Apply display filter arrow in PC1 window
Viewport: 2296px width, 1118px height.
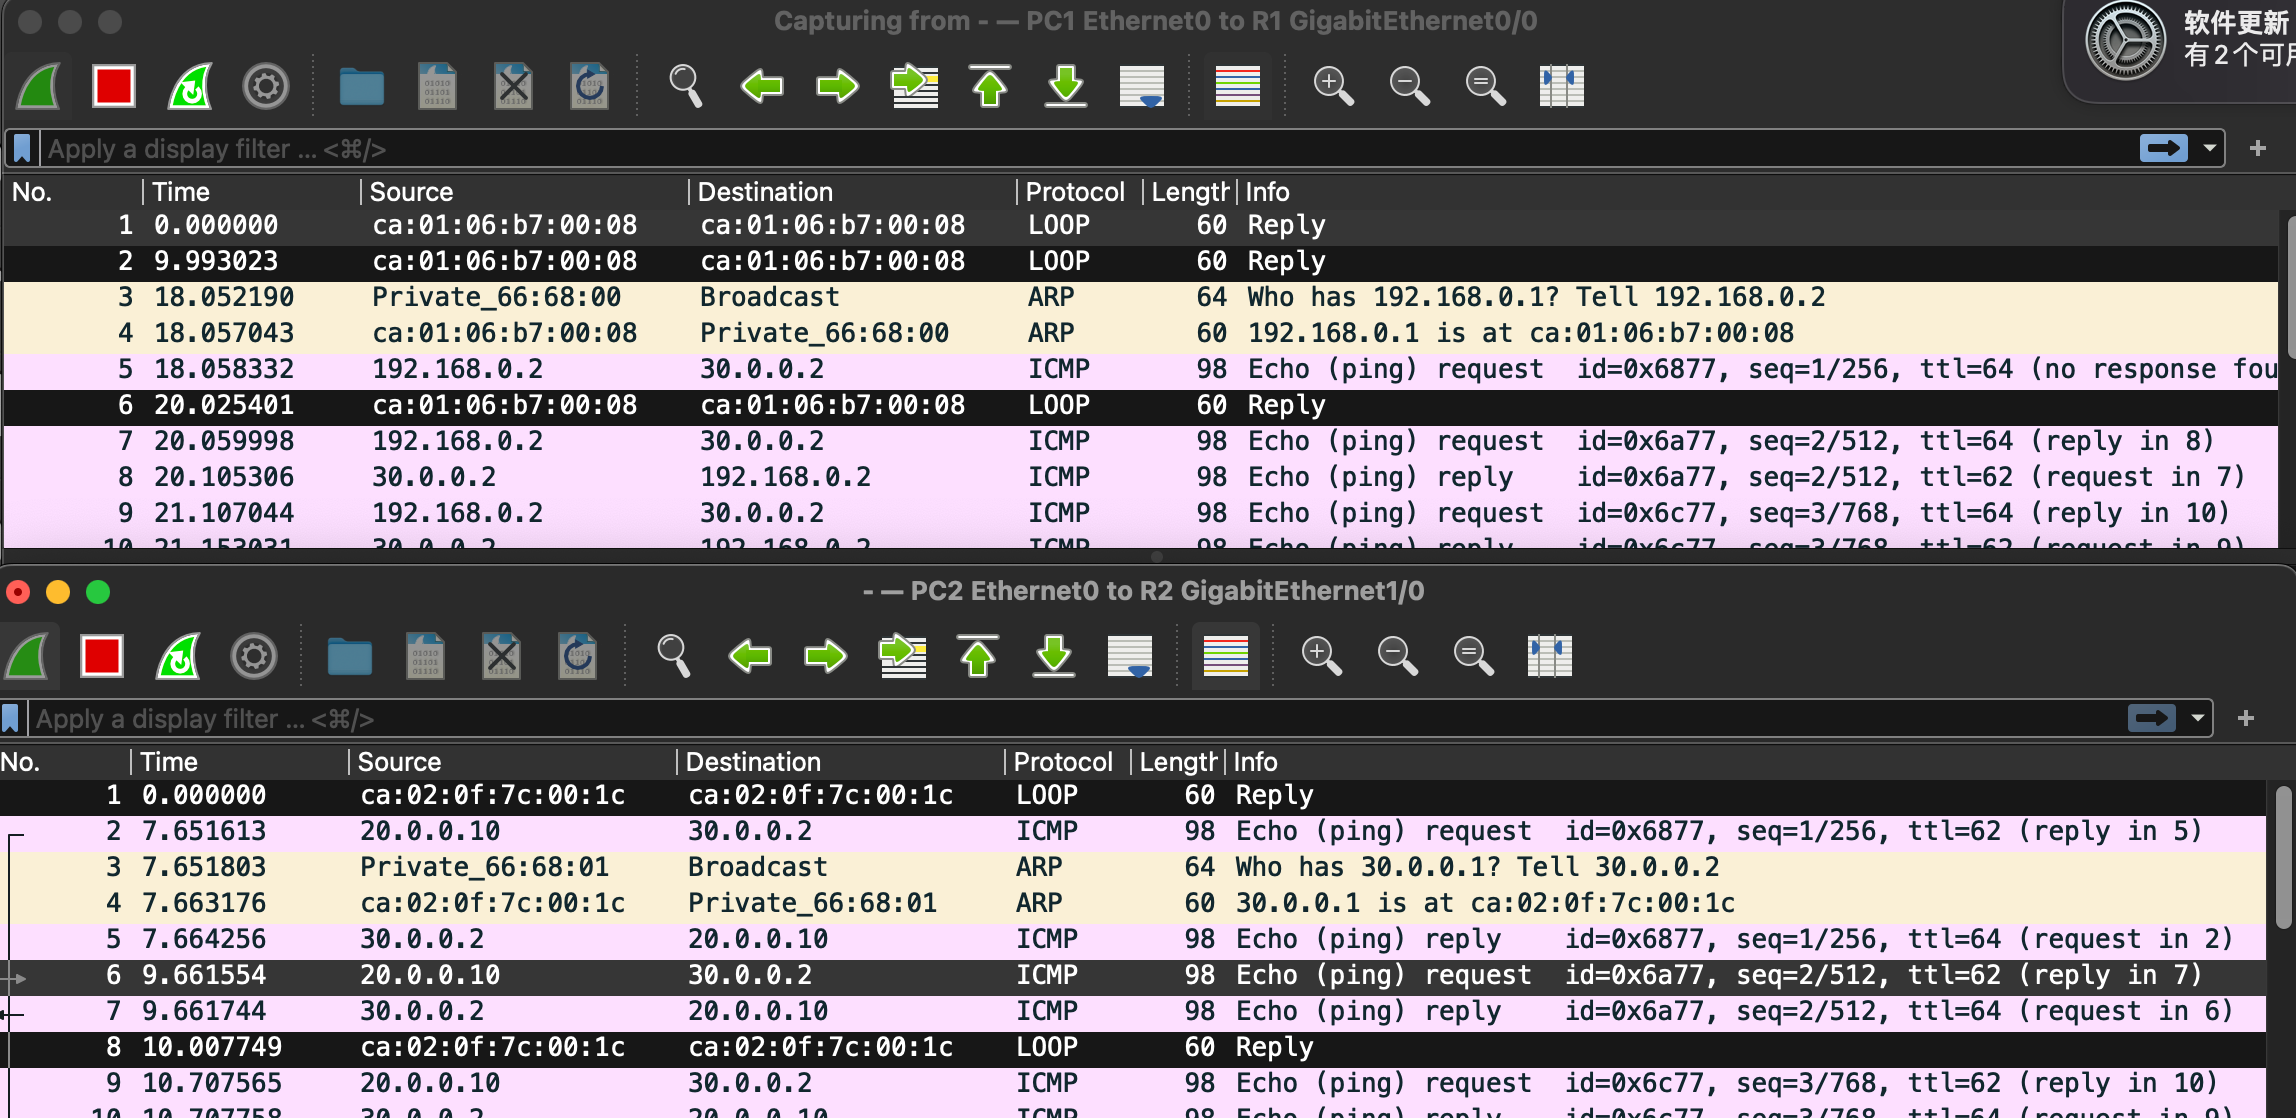coord(2163,148)
